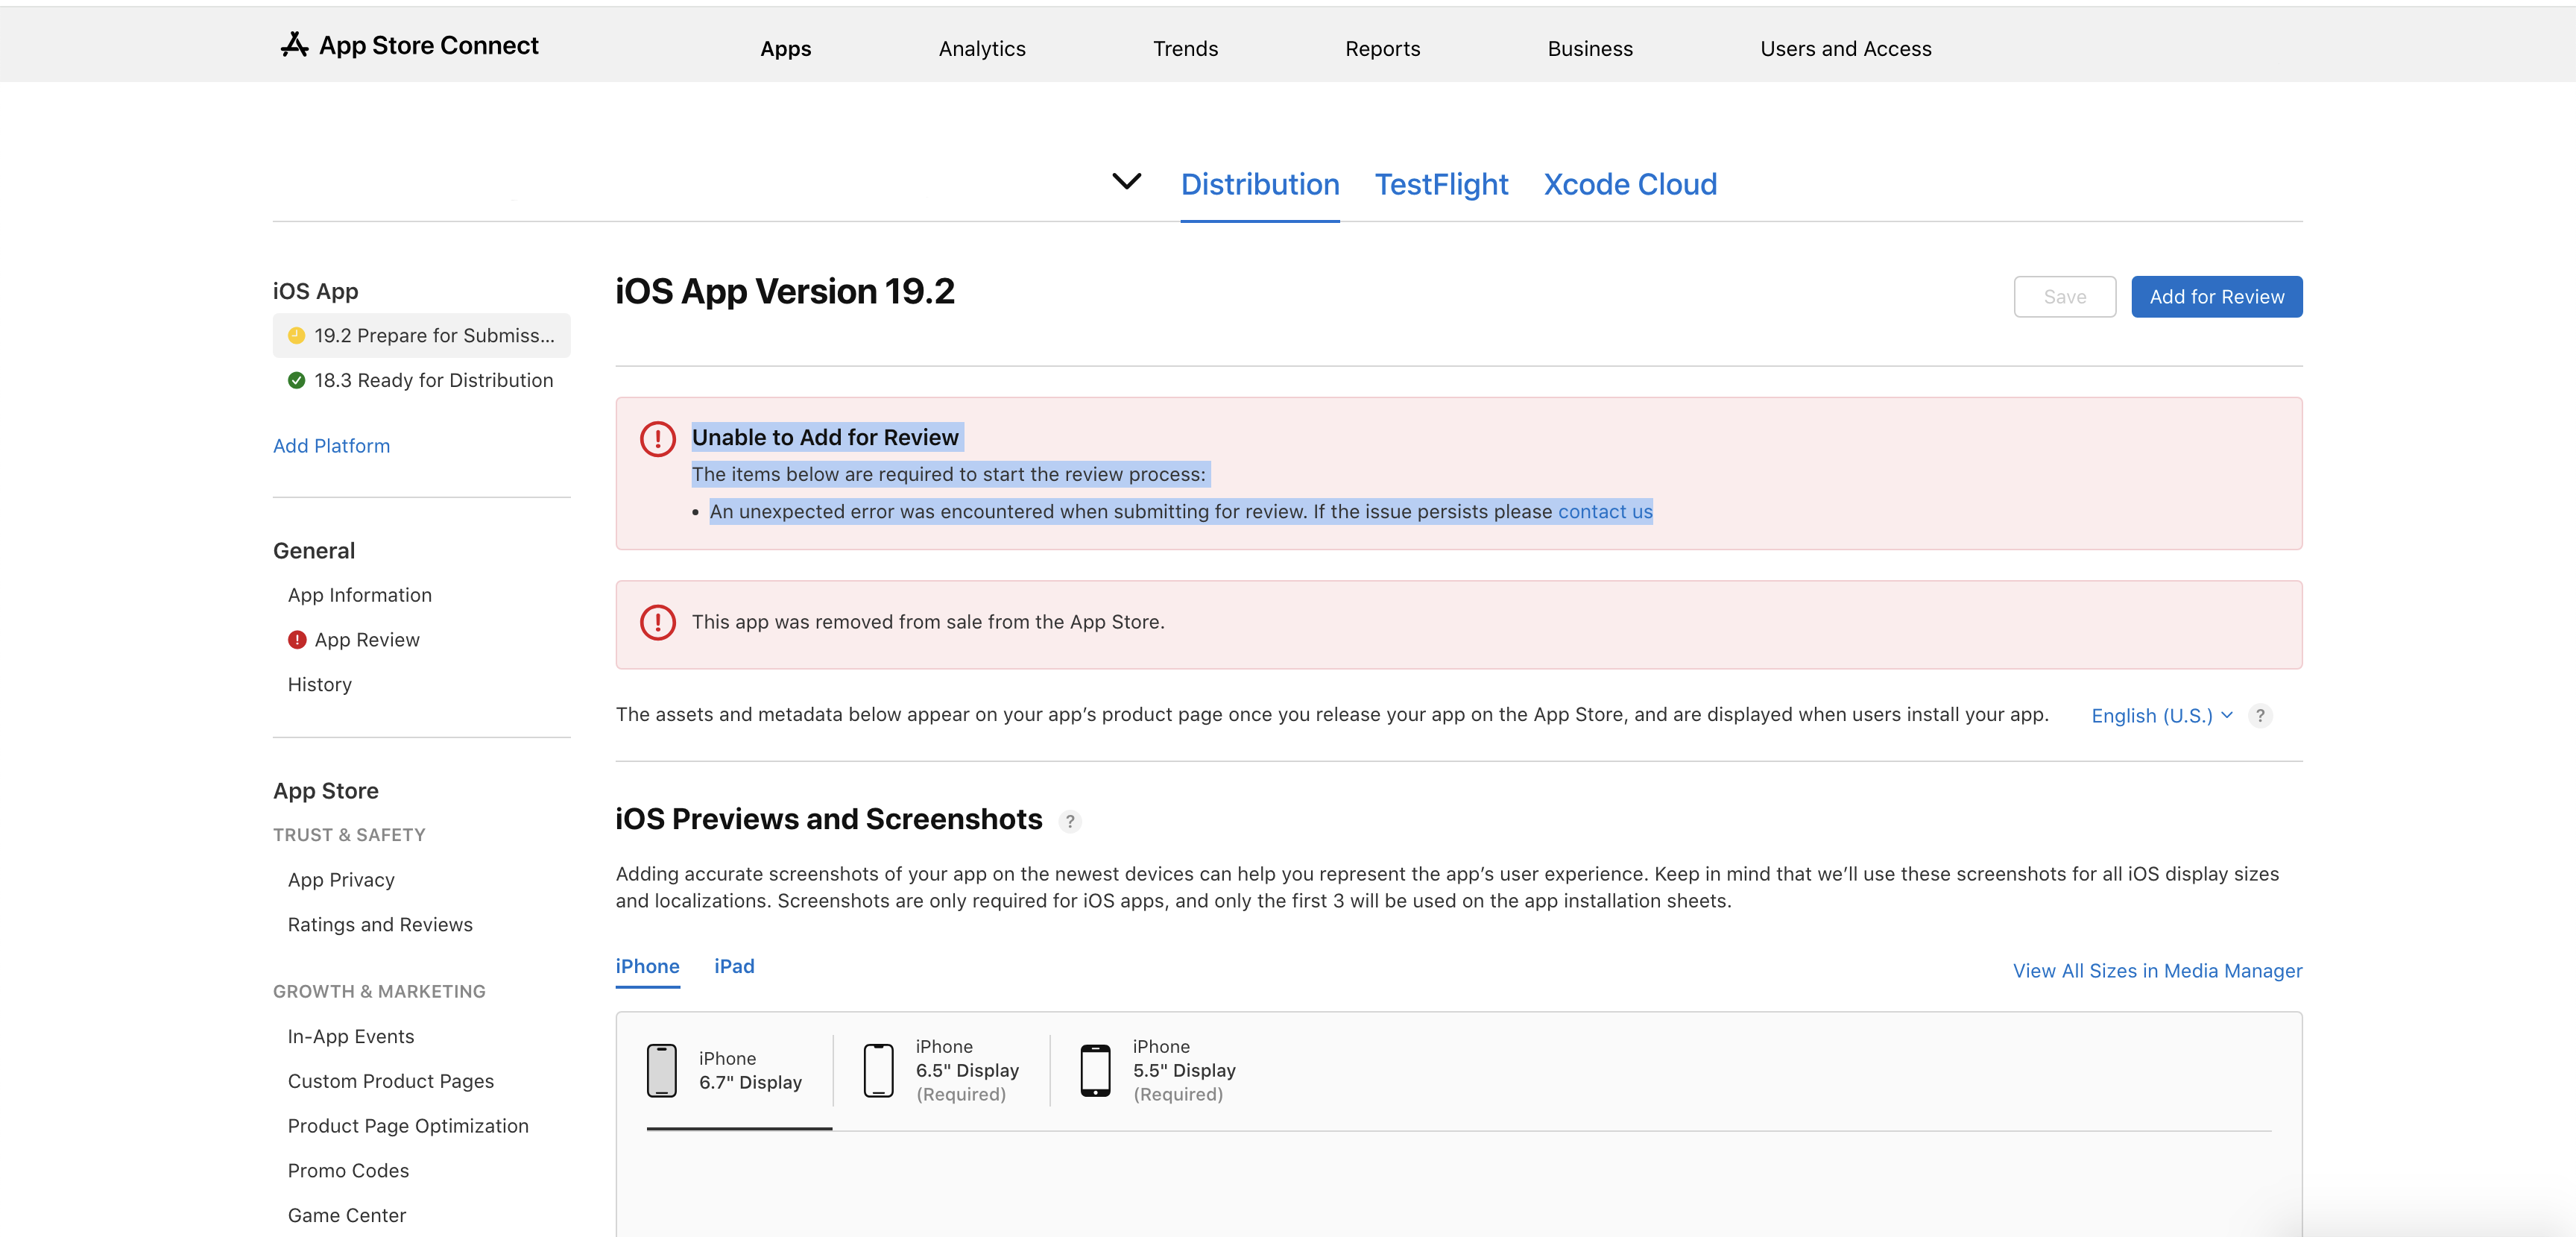
Task: Go to Trends in top navigation
Action: (x=1186, y=49)
